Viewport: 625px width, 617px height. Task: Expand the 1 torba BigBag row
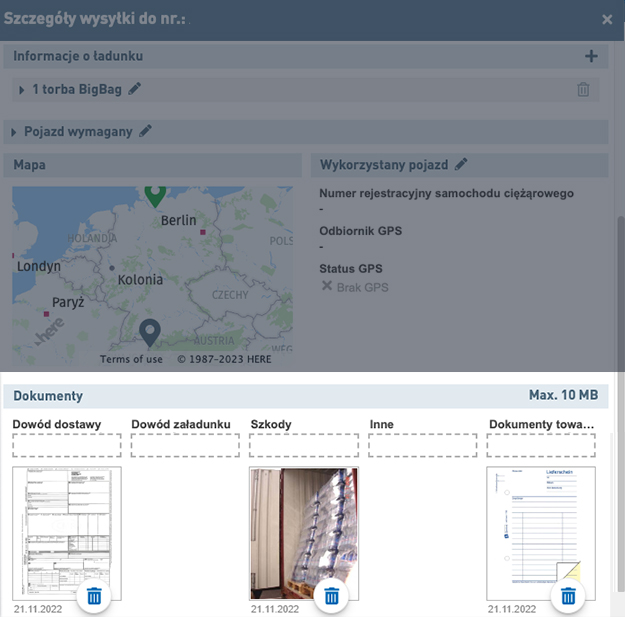[x=22, y=90]
